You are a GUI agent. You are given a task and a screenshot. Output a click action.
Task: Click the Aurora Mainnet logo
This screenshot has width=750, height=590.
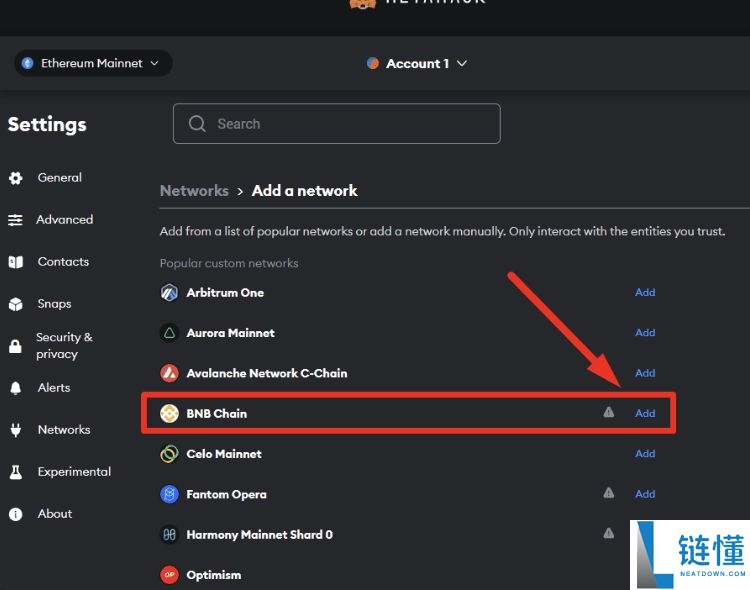pos(169,333)
